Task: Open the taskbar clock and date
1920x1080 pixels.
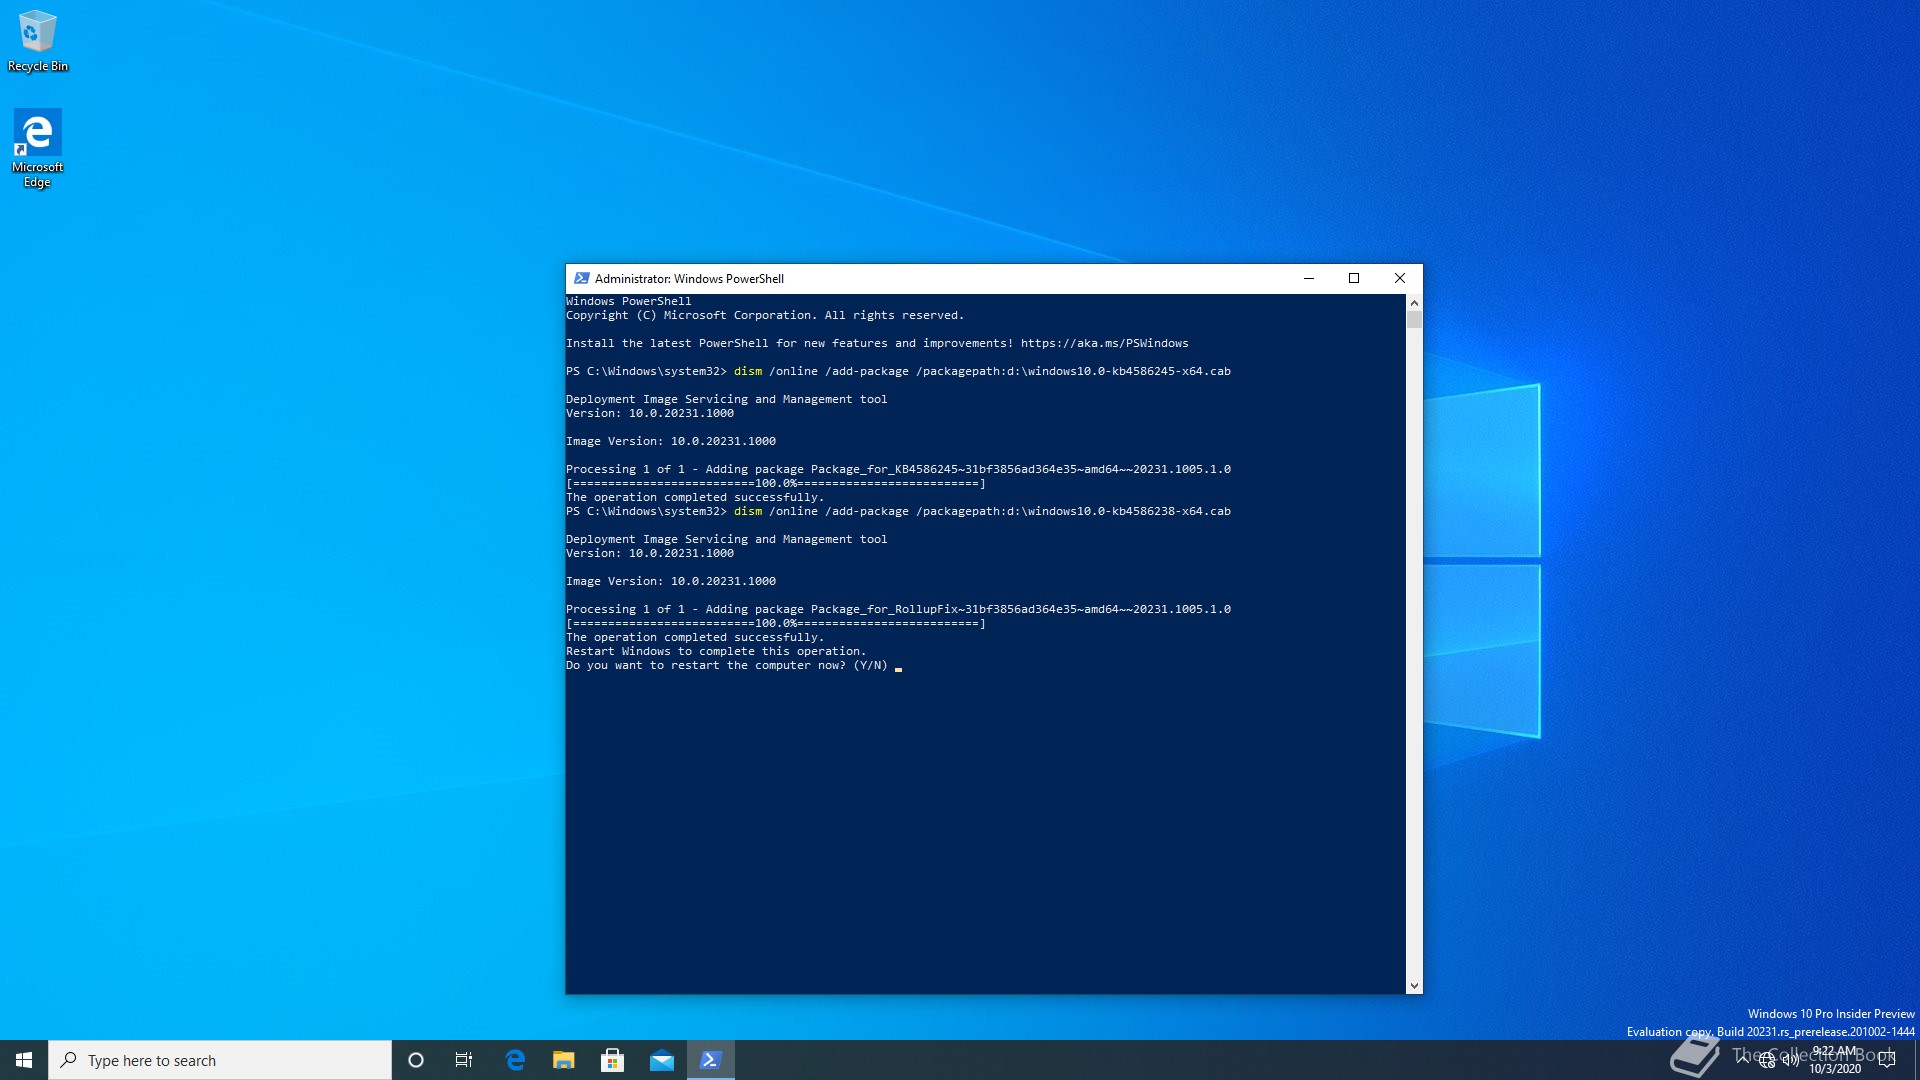Action: pos(1835,1060)
